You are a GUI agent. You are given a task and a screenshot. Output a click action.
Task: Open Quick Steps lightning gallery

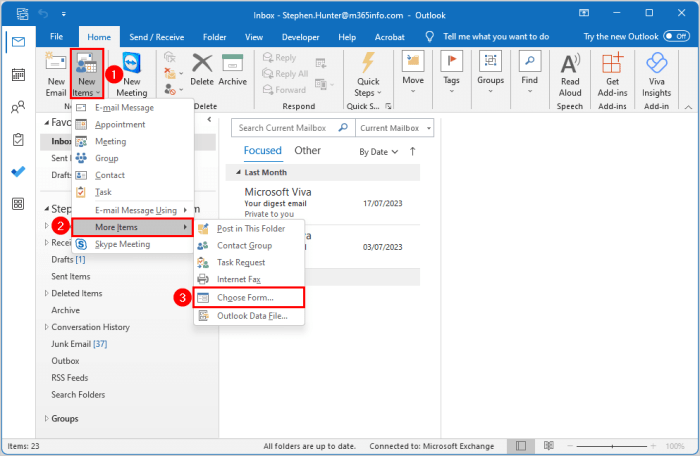pos(368,74)
